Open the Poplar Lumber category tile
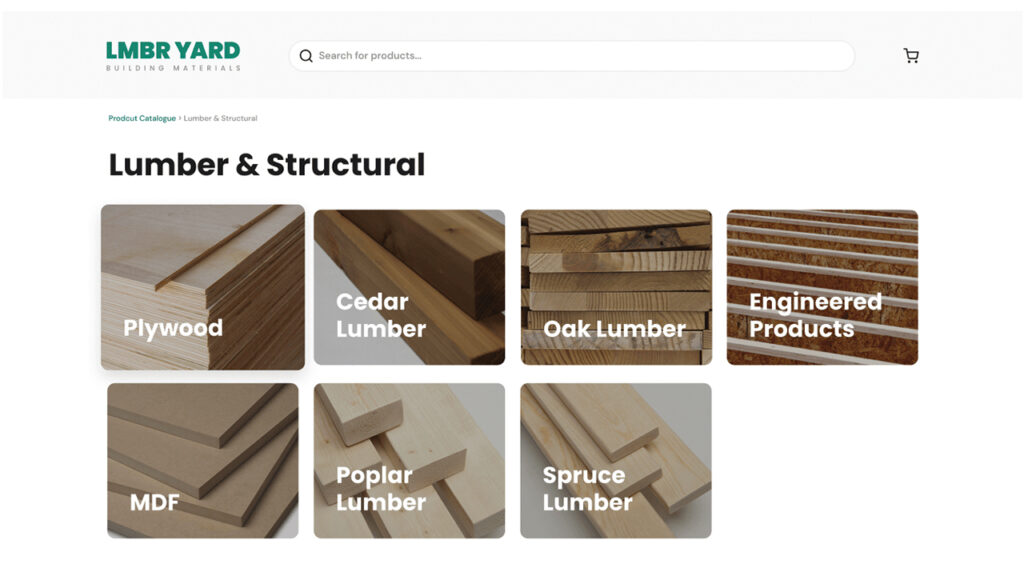This screenshot has height=576, width=1024. [409, 460]
